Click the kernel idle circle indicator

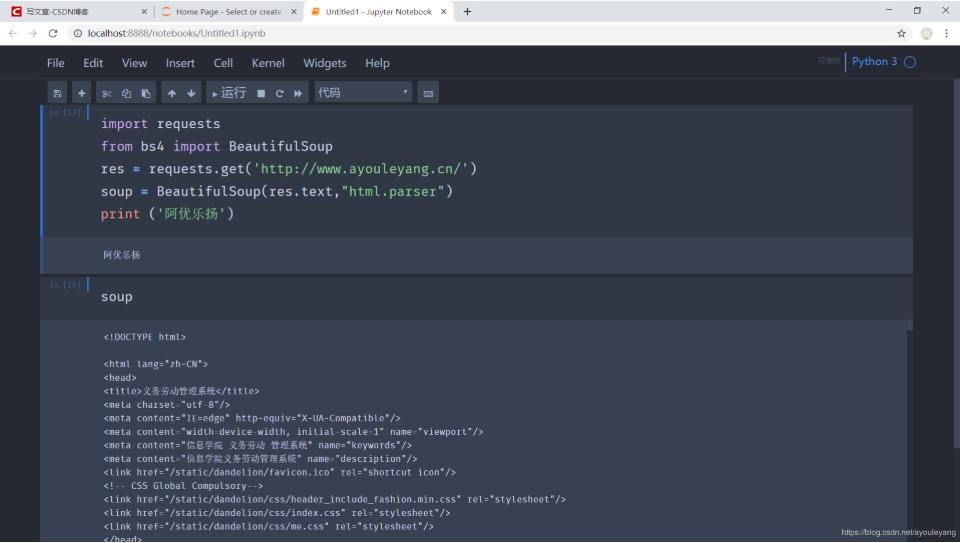[x=910, y=62]
